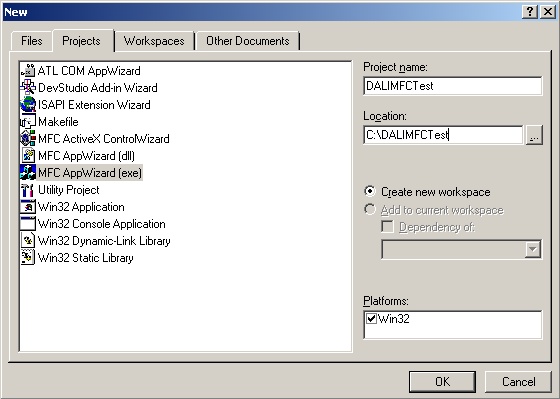Select the Makefile text entry
Screen dimensions: 560x399
tap(58, 122)
